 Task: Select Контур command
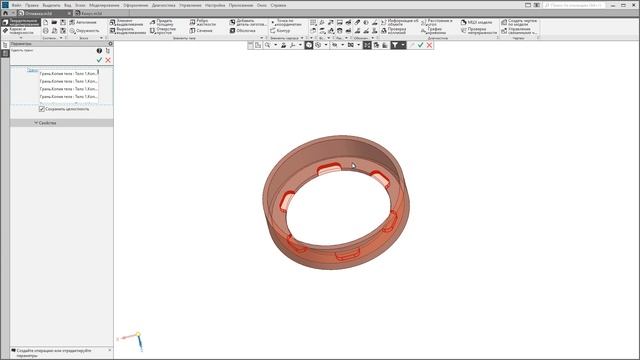(280, 31)
